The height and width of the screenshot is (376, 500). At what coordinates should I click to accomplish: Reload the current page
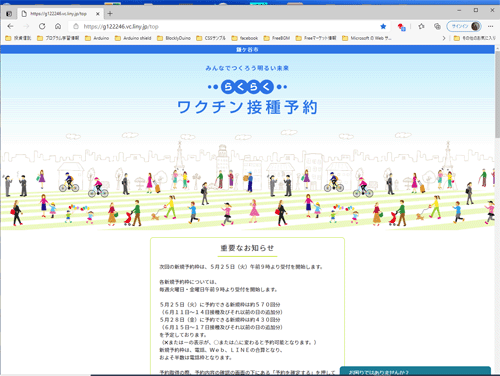(x=42, y=26)
